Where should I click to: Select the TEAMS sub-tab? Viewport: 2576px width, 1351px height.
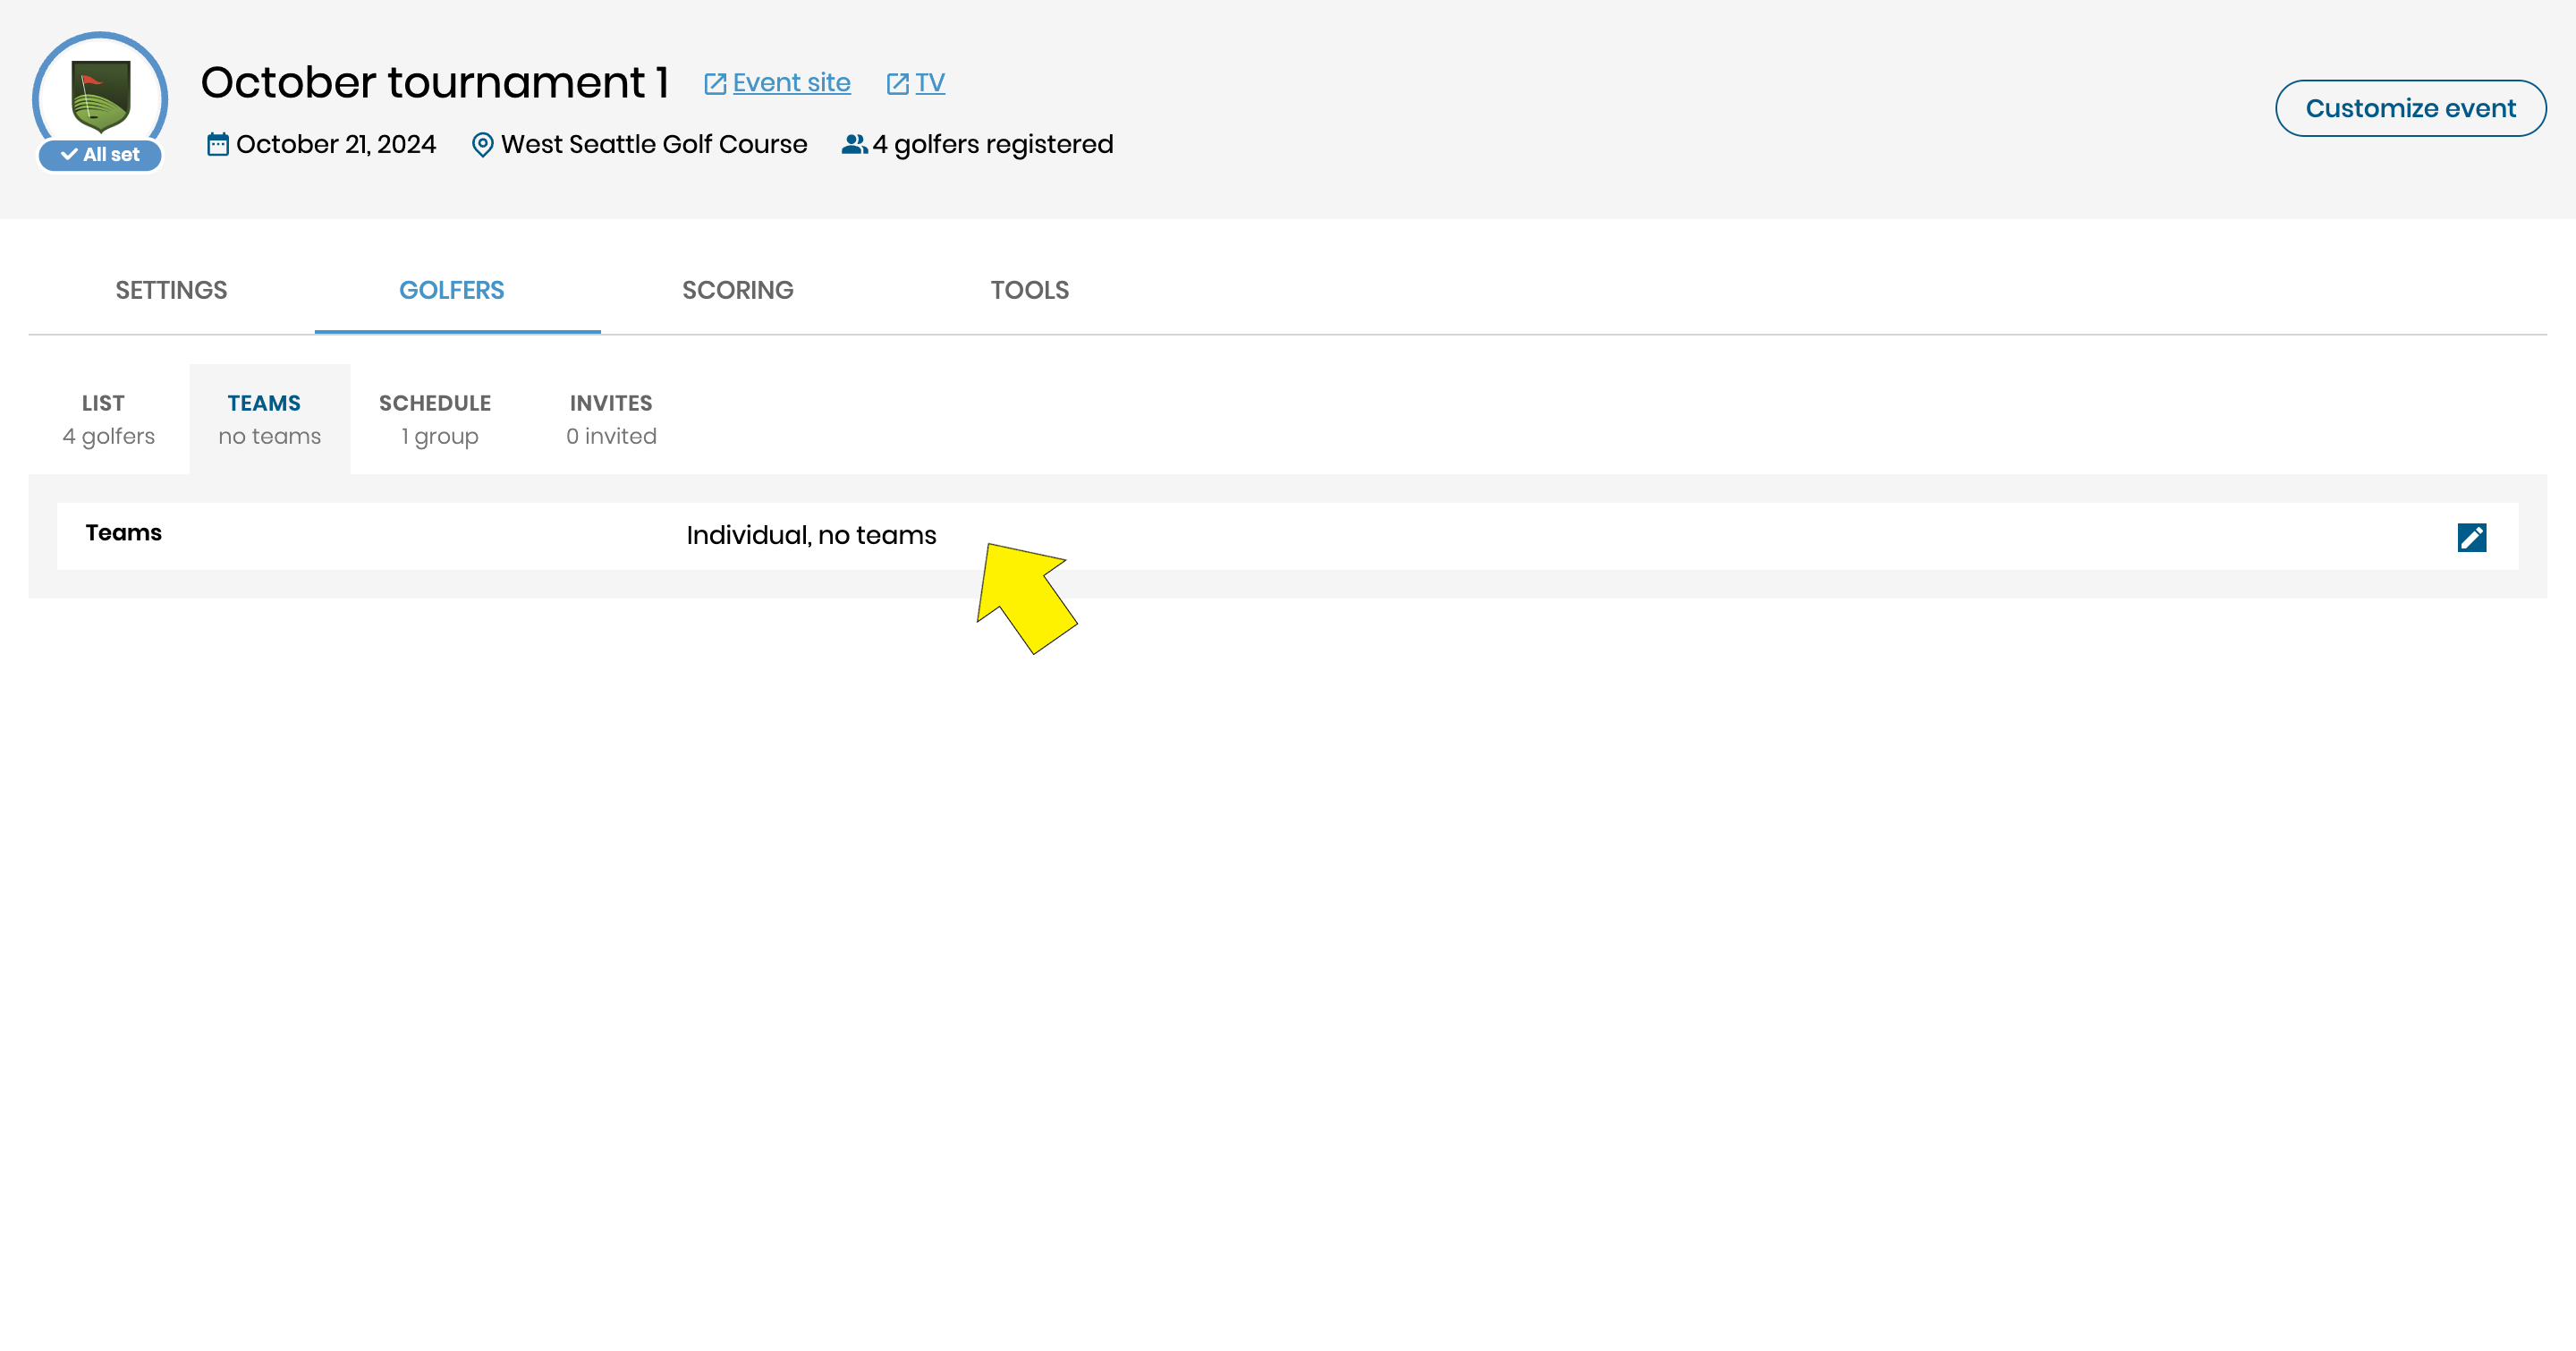[269, 418]
